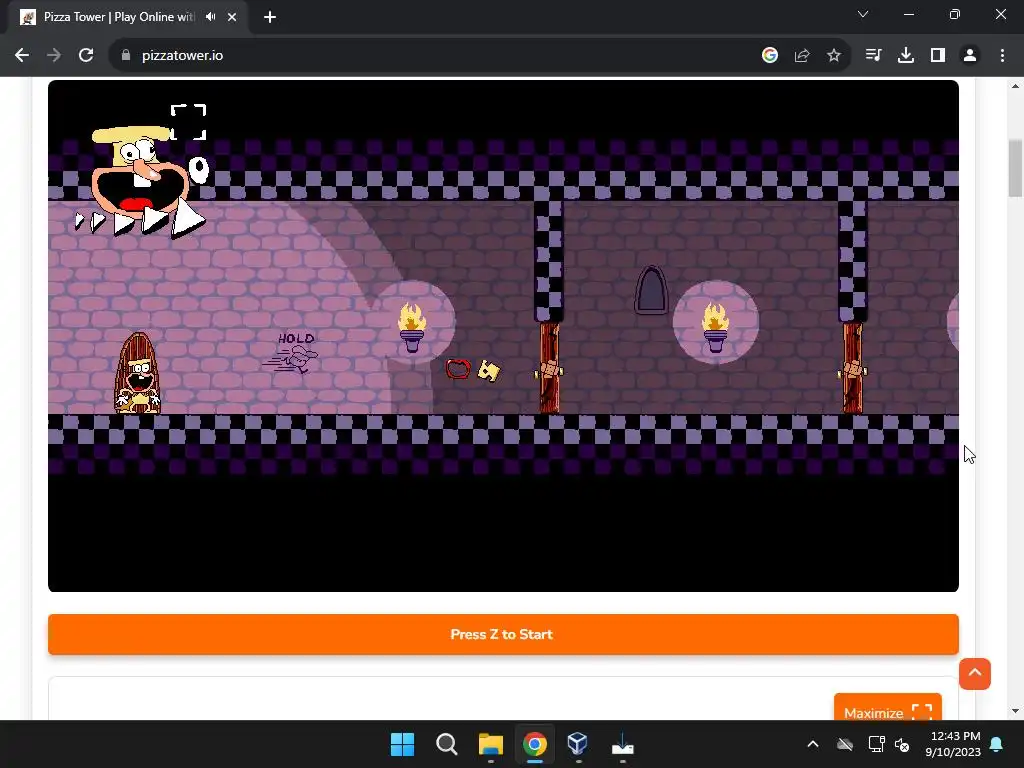Open the Windows Start menu
Viewport: 1024px width, 768px height.
tap(402, 744)
